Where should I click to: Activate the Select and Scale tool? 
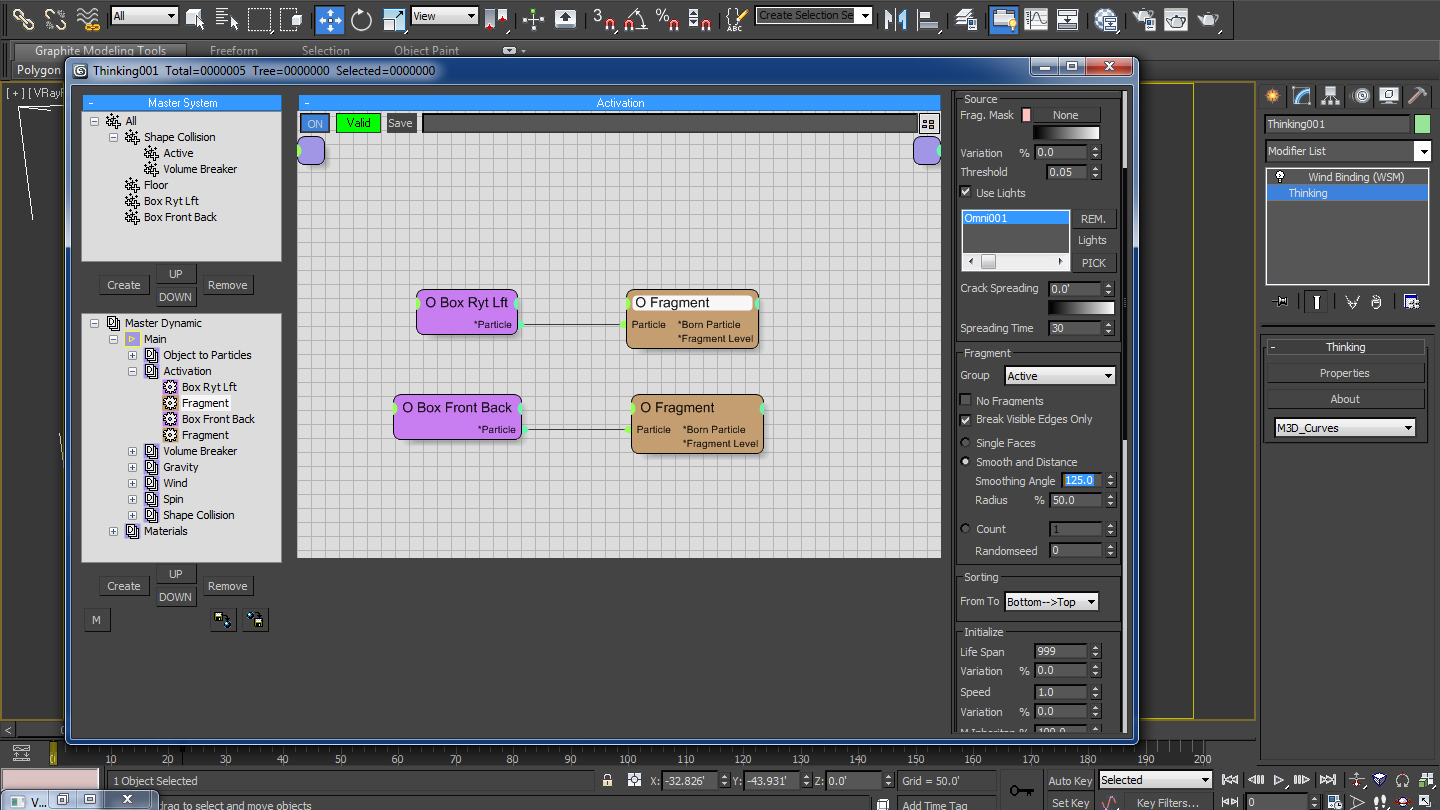tap(394, 18)
